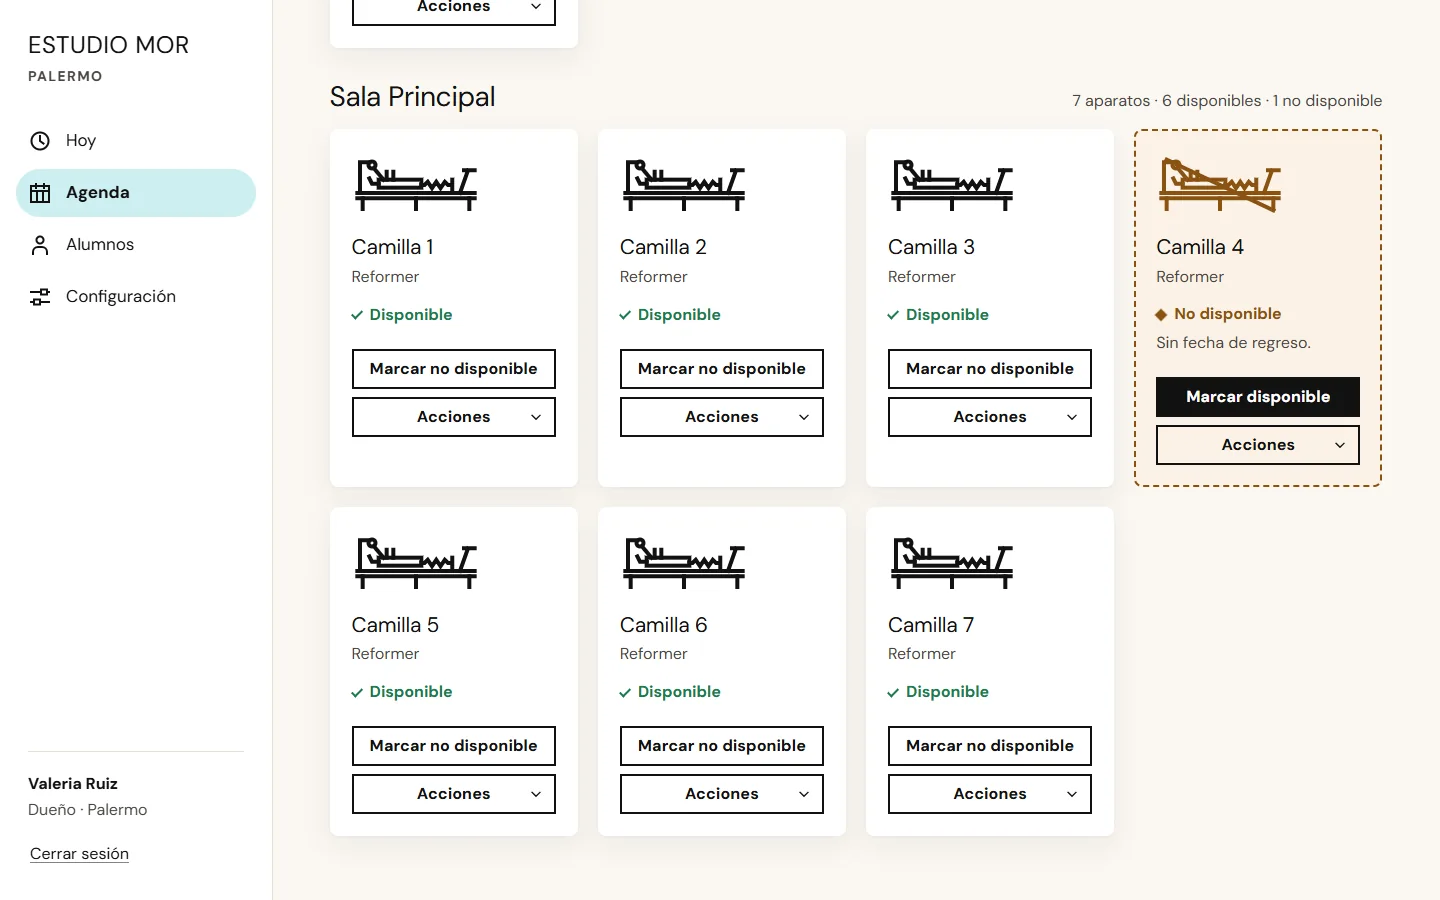Mark Camilla 7 as no disponible
This screenshot has height=900, width=1440.
tap(990, 746)
